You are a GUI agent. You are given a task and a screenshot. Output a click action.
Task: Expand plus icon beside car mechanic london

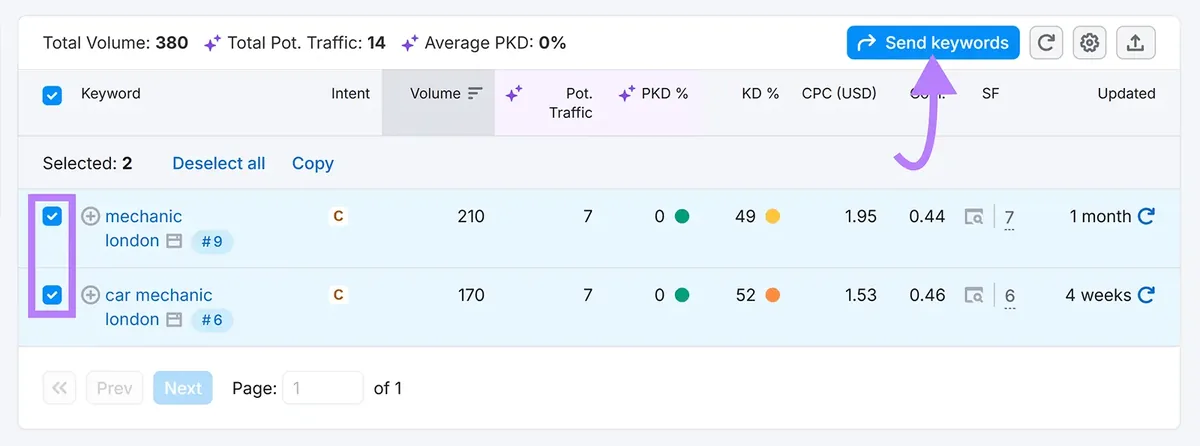point(90,295)
